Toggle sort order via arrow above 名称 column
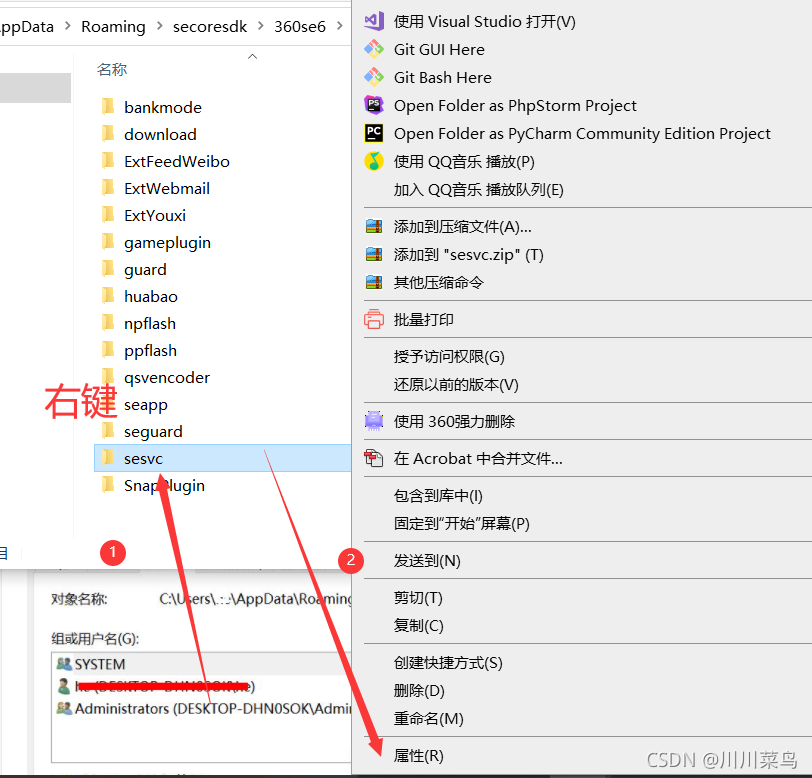This screenshot has width=812, height=778. pyautogui.click(x=253, y=56)
